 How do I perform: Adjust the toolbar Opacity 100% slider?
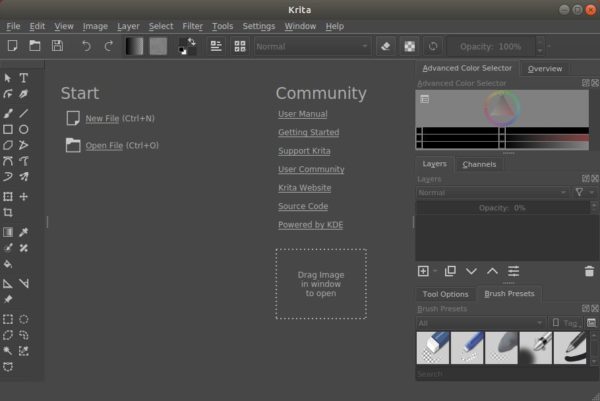(x=491, y=47)
